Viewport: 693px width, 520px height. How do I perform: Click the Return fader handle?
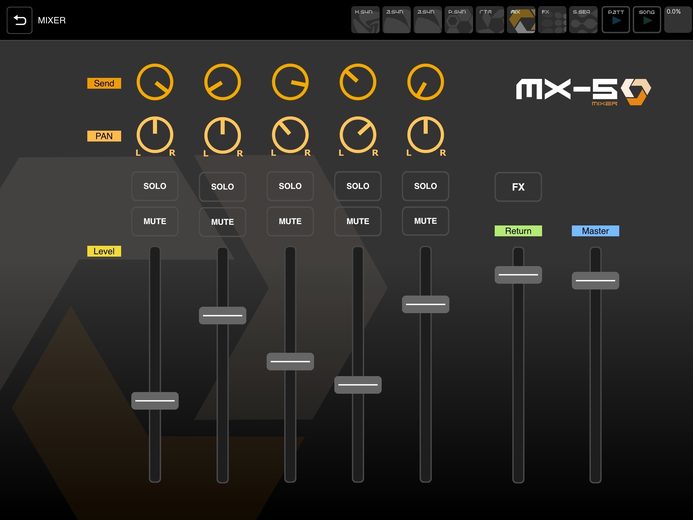tap(518, 275)
